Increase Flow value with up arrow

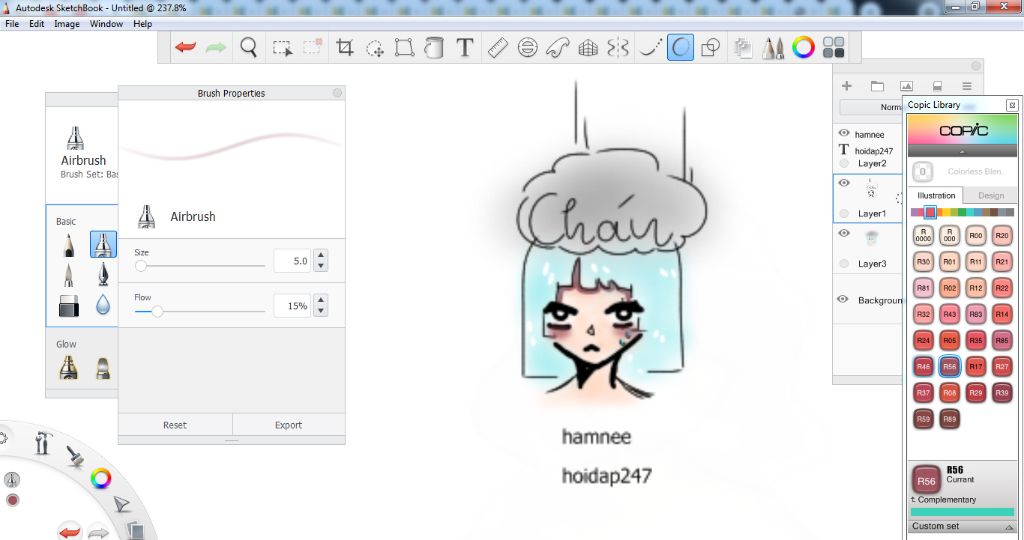pos(321,300)
